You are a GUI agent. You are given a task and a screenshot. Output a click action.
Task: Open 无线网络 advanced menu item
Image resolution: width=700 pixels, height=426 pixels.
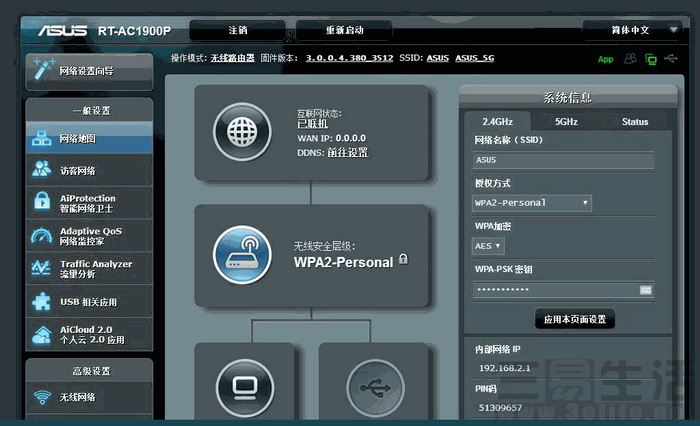(x=89, y=397)
